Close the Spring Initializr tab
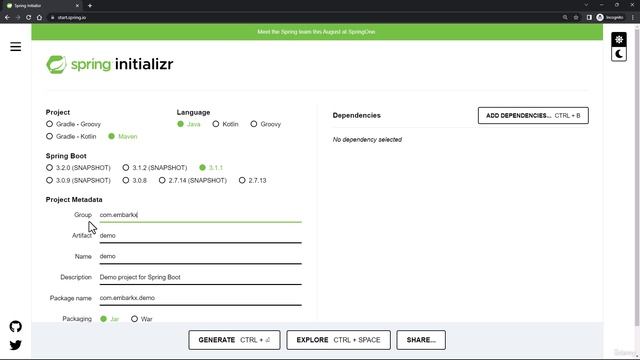640x360 pixels. pos(78,6)
